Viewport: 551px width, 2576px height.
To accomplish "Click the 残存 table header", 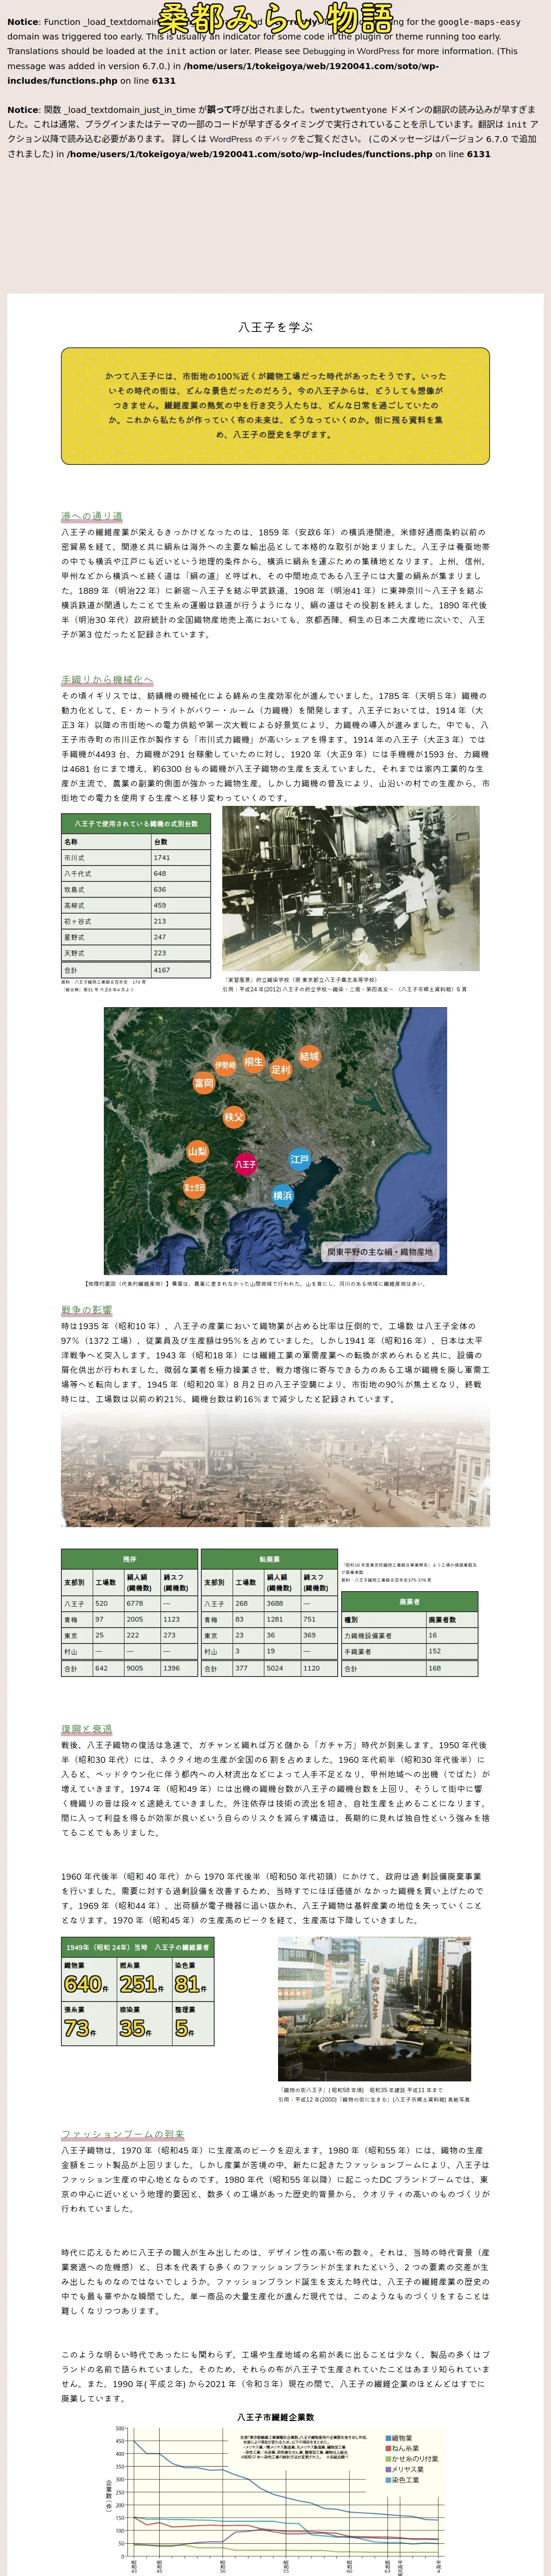I will pos(129,1559).
